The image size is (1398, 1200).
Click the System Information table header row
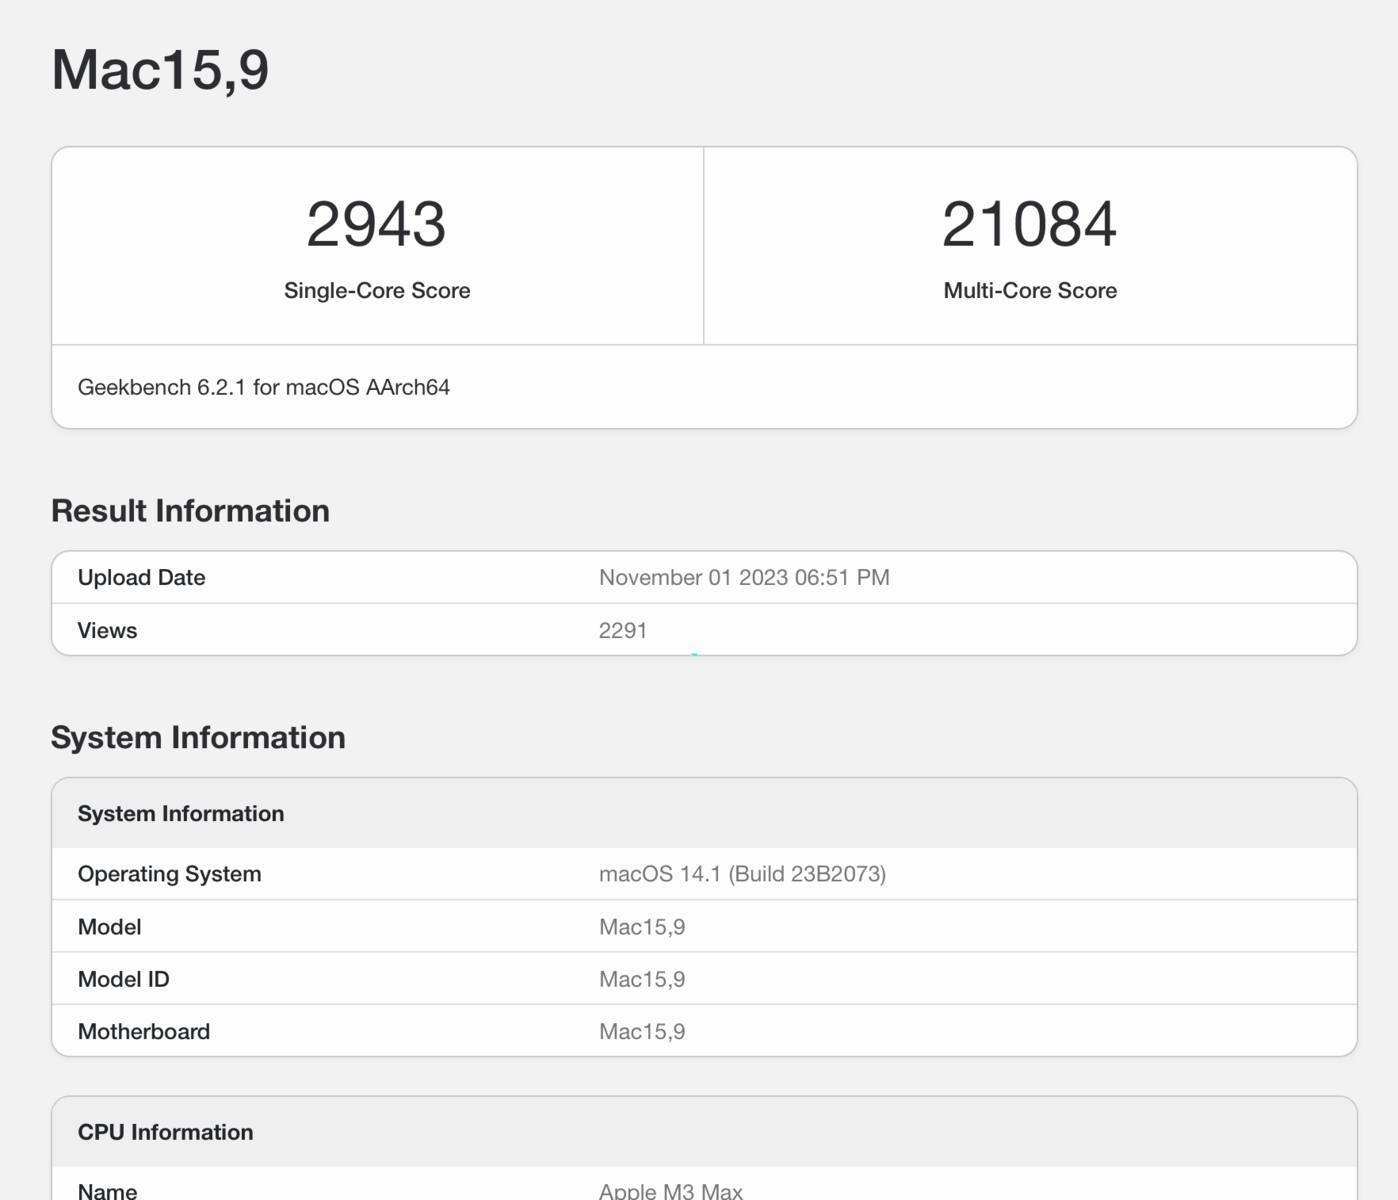point(704,813)
